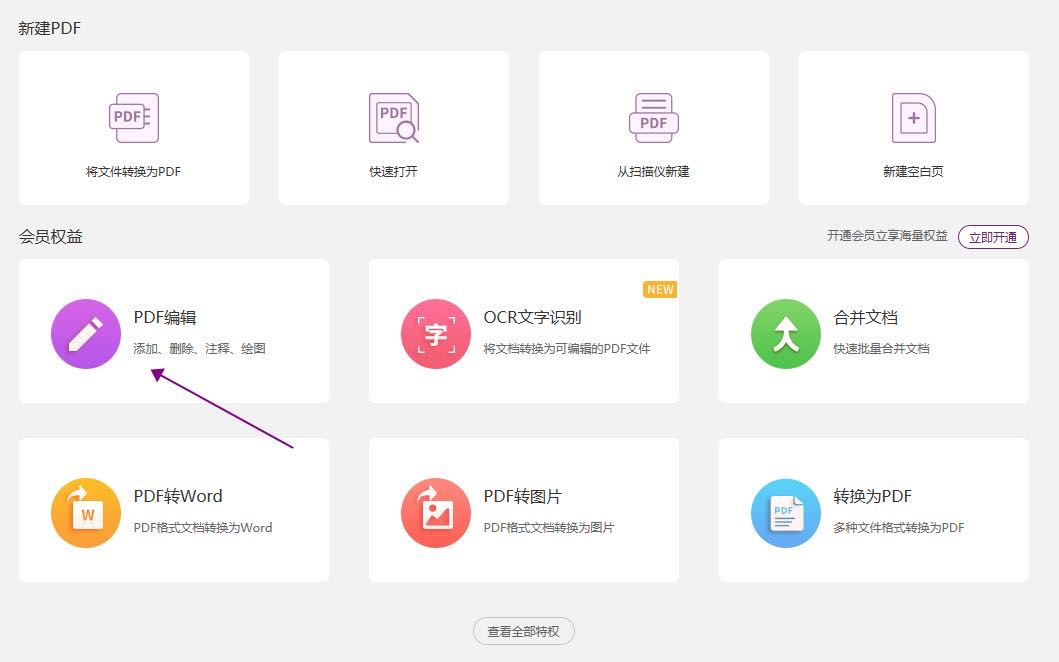The image size is (1059, 662).
Task: Select the 新建空白页 plus-page icon
Action: tap(913, 117)
